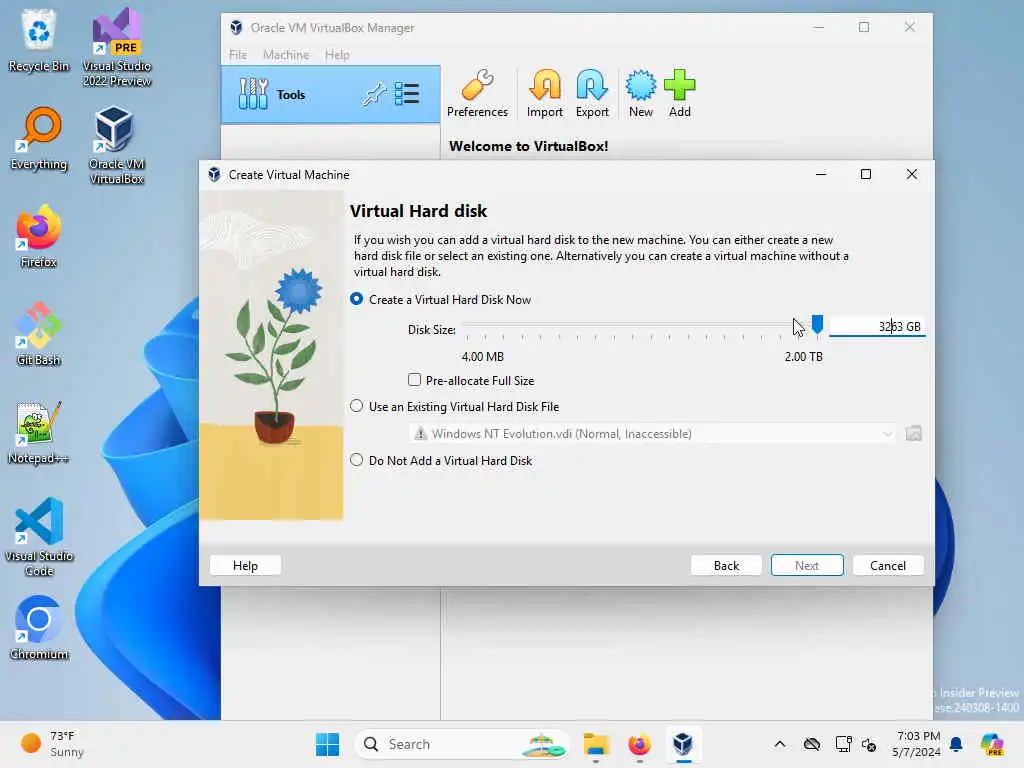The height and width of the screenshot is (768, 1024).
Task: Open Recycle Bin on desktop
Action: point(39,40)
